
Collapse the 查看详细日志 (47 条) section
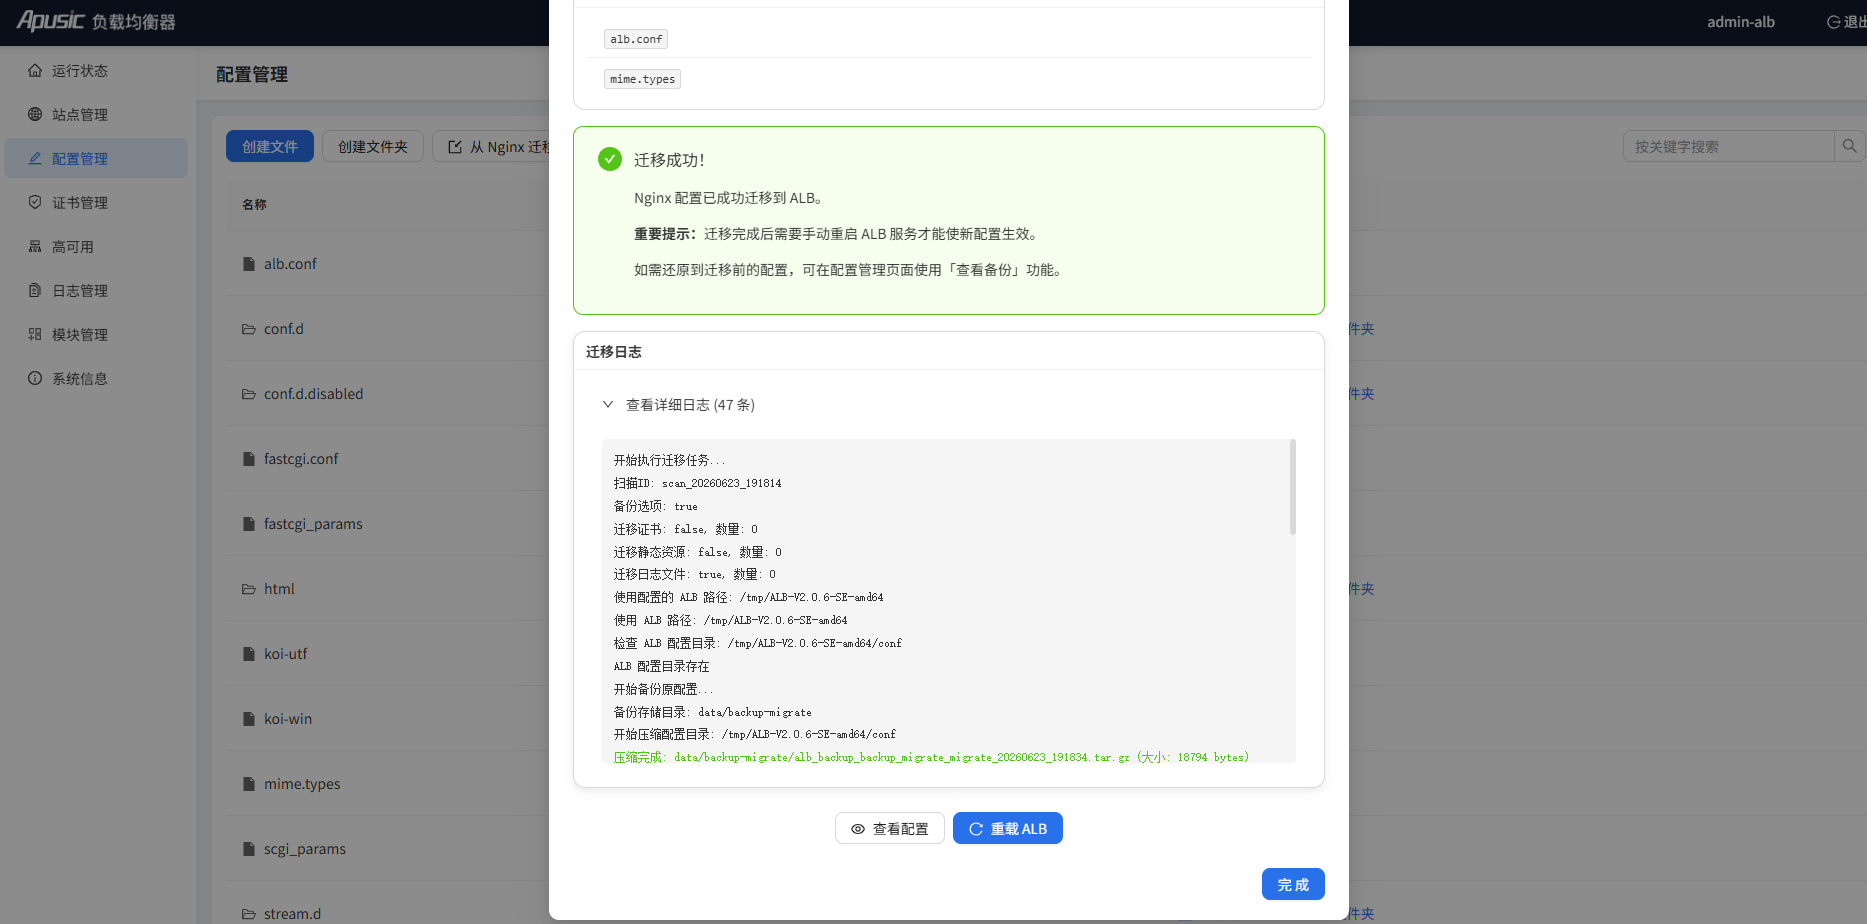679,405
